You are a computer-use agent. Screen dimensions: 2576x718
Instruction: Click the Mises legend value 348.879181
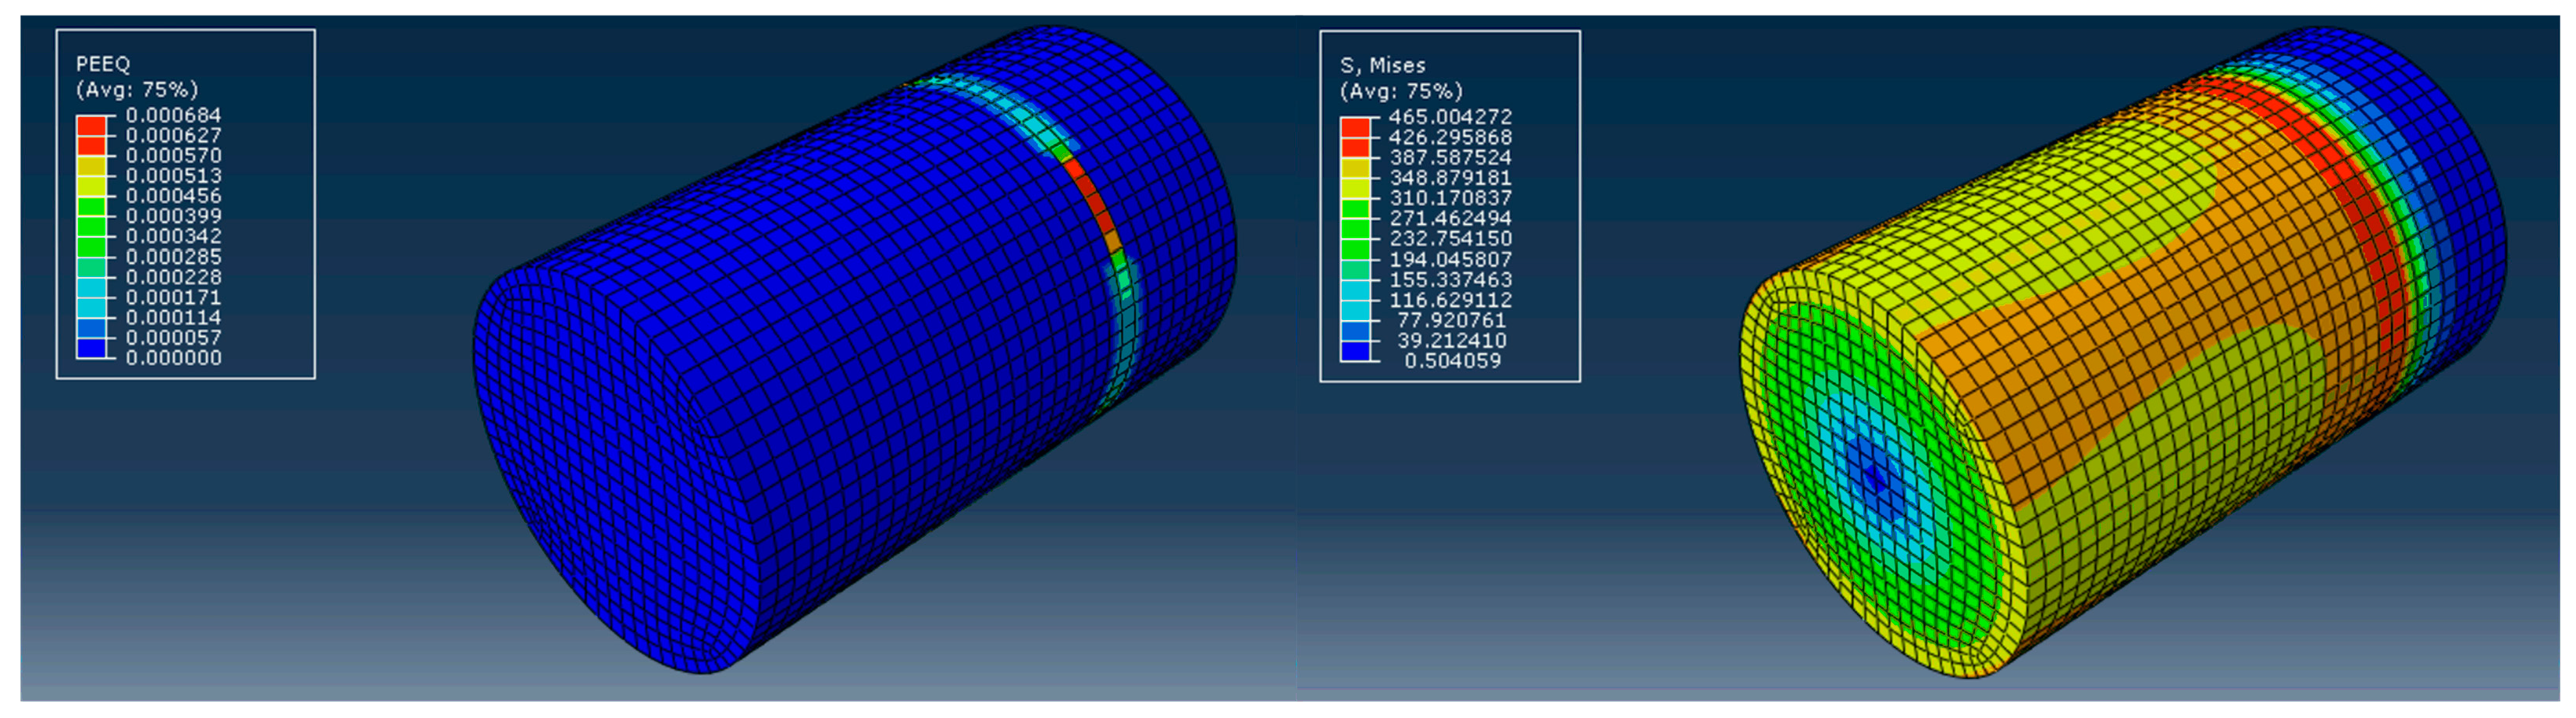1450,178
